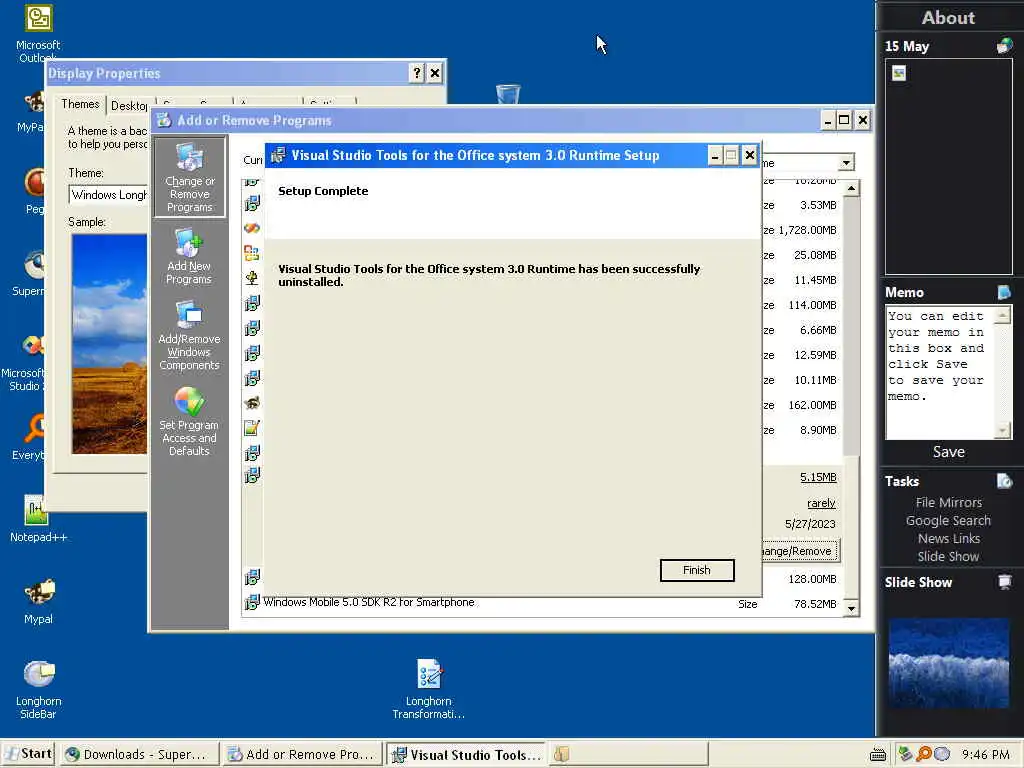Click the memo scroll down arrow
1024x768 pixels.
pos(1002,430)
